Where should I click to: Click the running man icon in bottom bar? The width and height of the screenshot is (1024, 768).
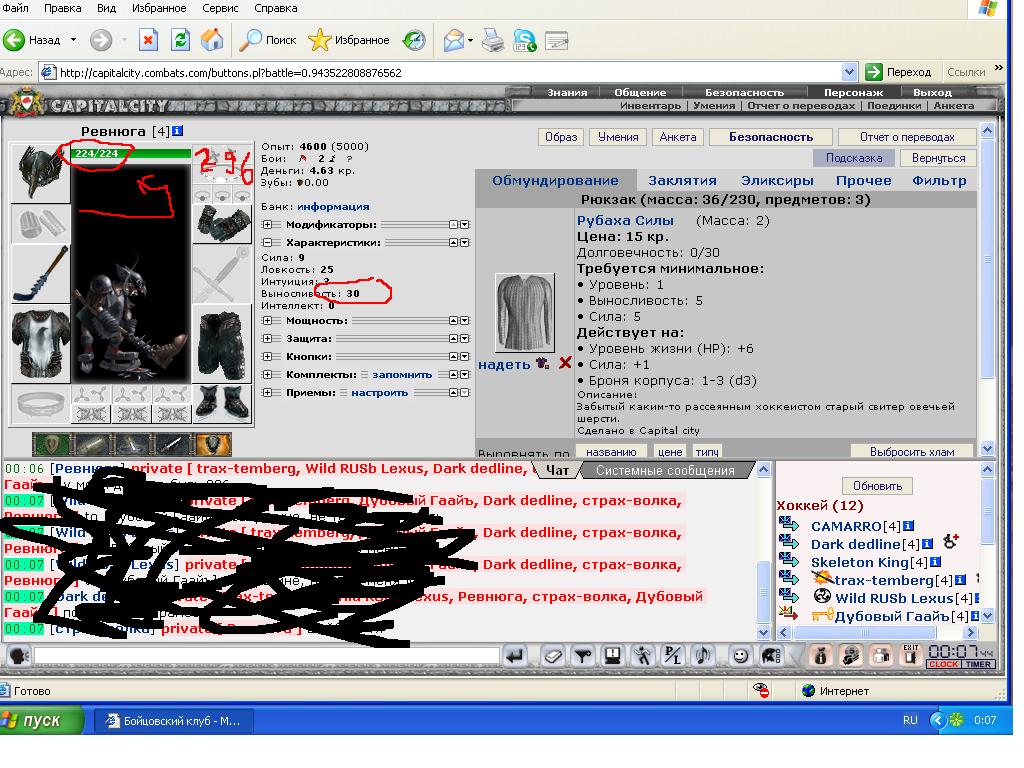click(x=643, y=656)
